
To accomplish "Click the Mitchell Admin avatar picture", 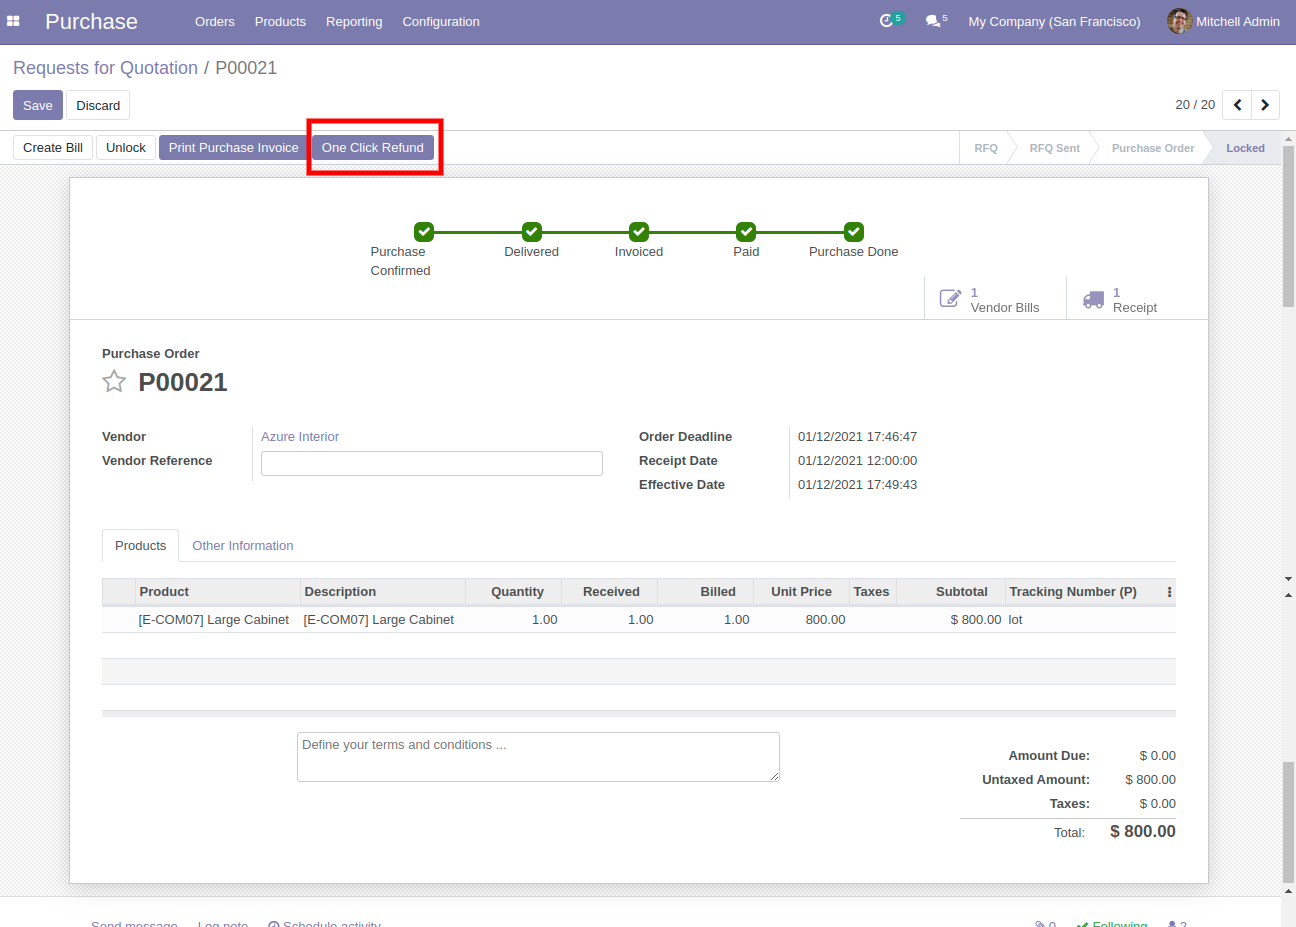I will 1179,21.
